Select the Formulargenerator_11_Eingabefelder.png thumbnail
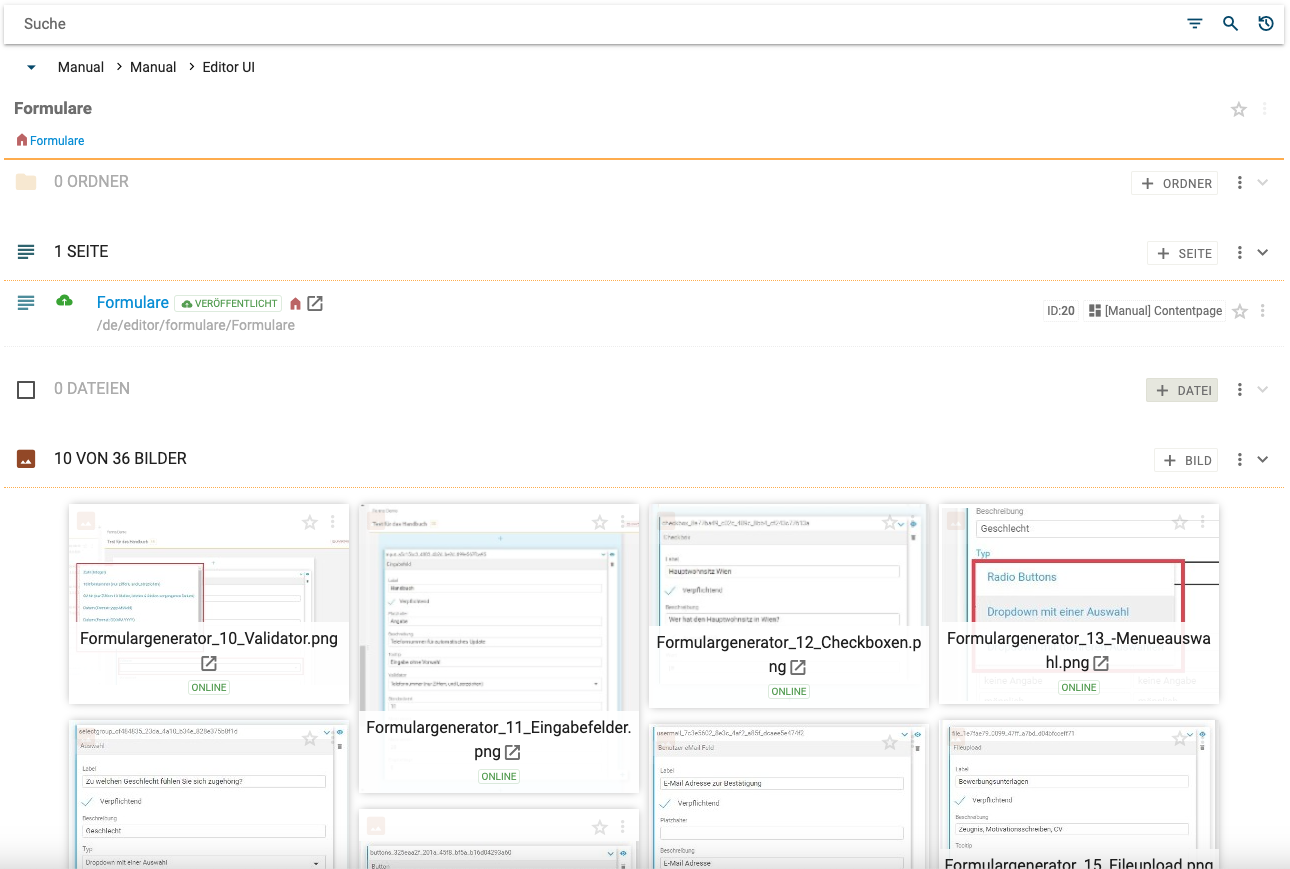This screenshot has height=869, width=1290. click(x=499, y=610)
